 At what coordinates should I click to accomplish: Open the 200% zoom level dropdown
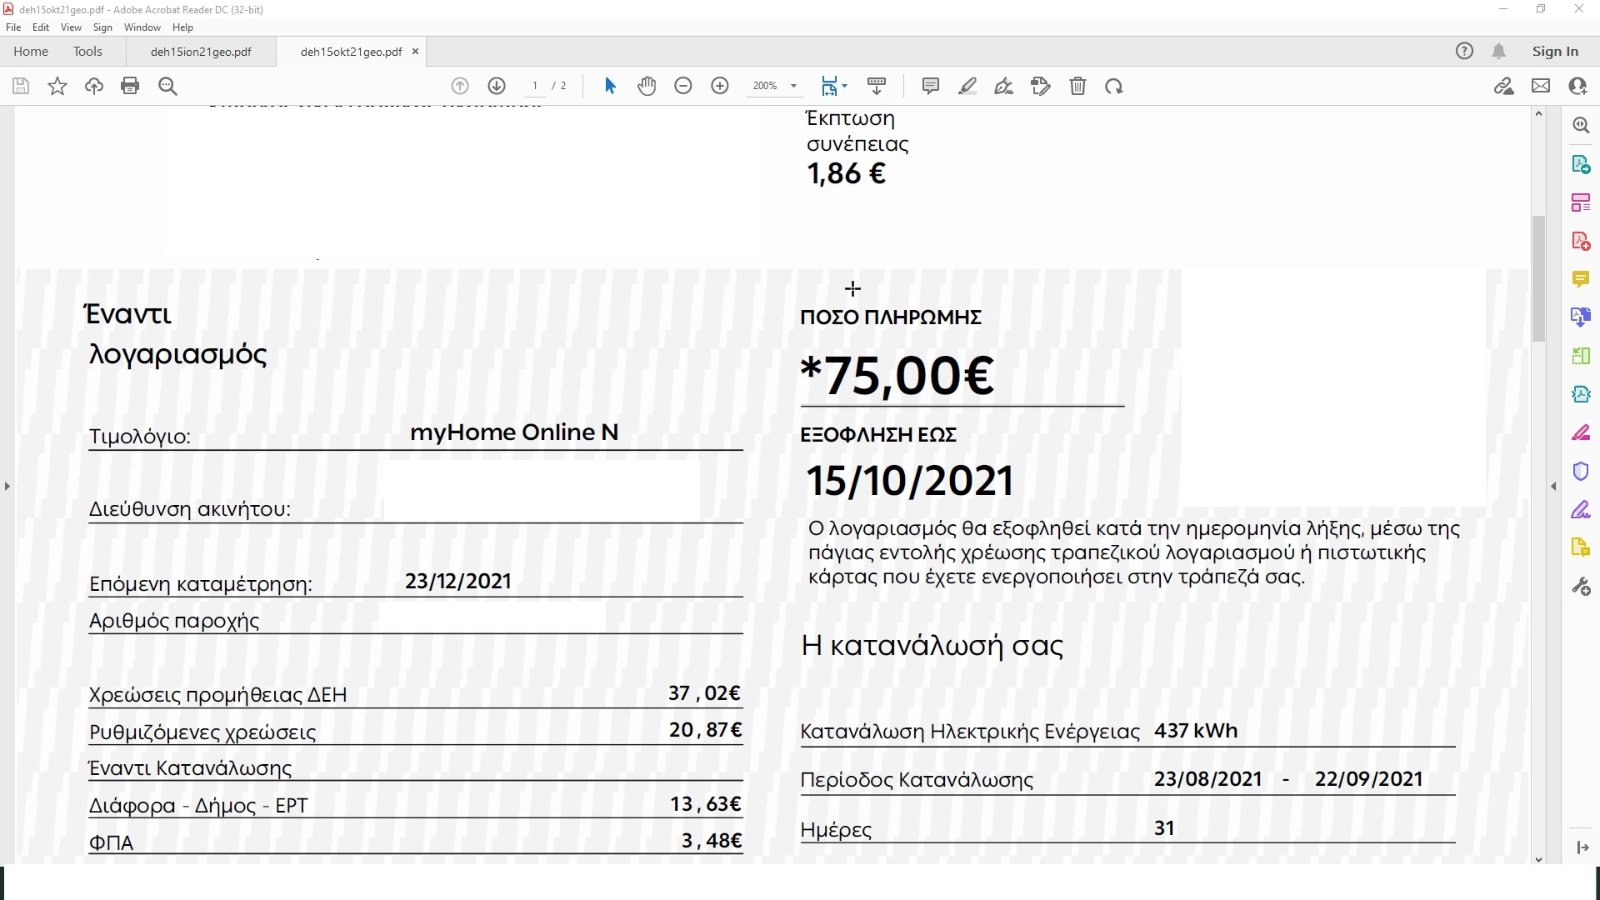776,86
